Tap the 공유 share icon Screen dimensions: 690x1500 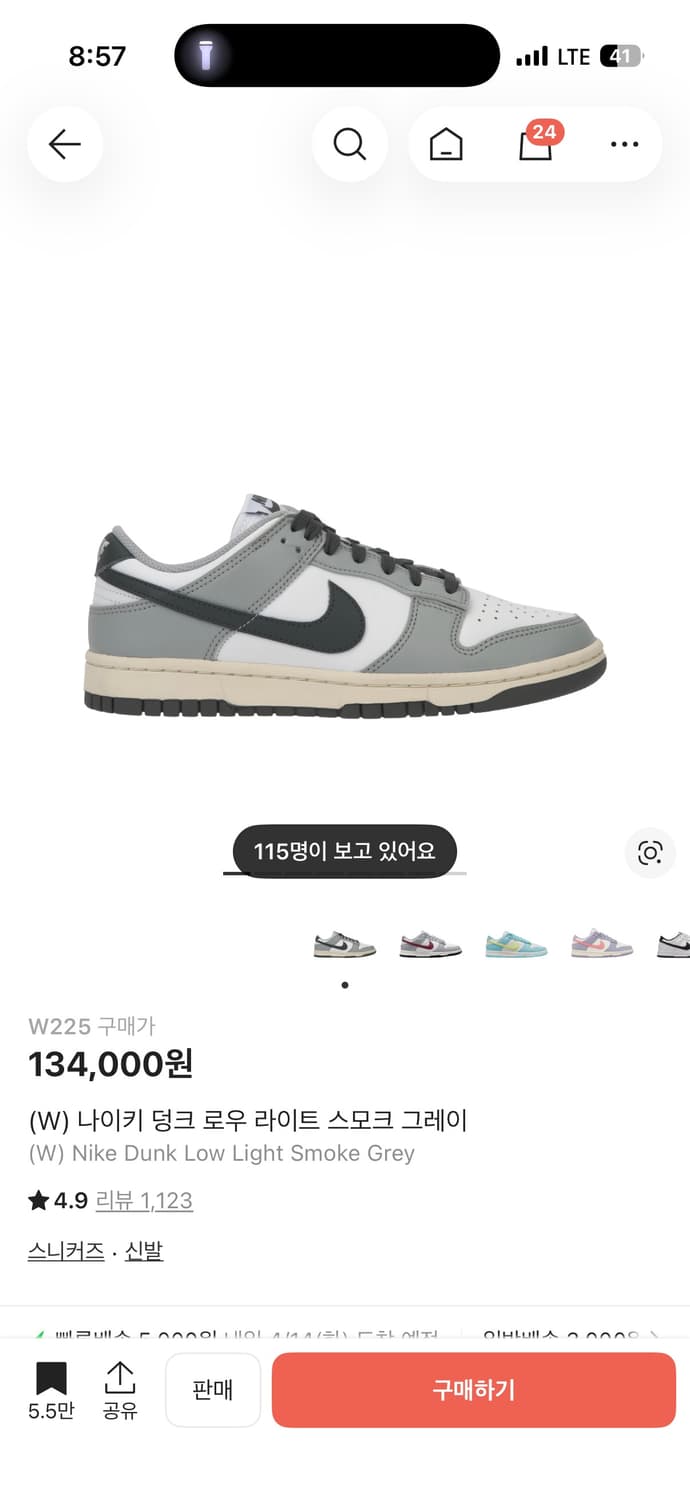pyautogui.click(x=120, y=1390)
